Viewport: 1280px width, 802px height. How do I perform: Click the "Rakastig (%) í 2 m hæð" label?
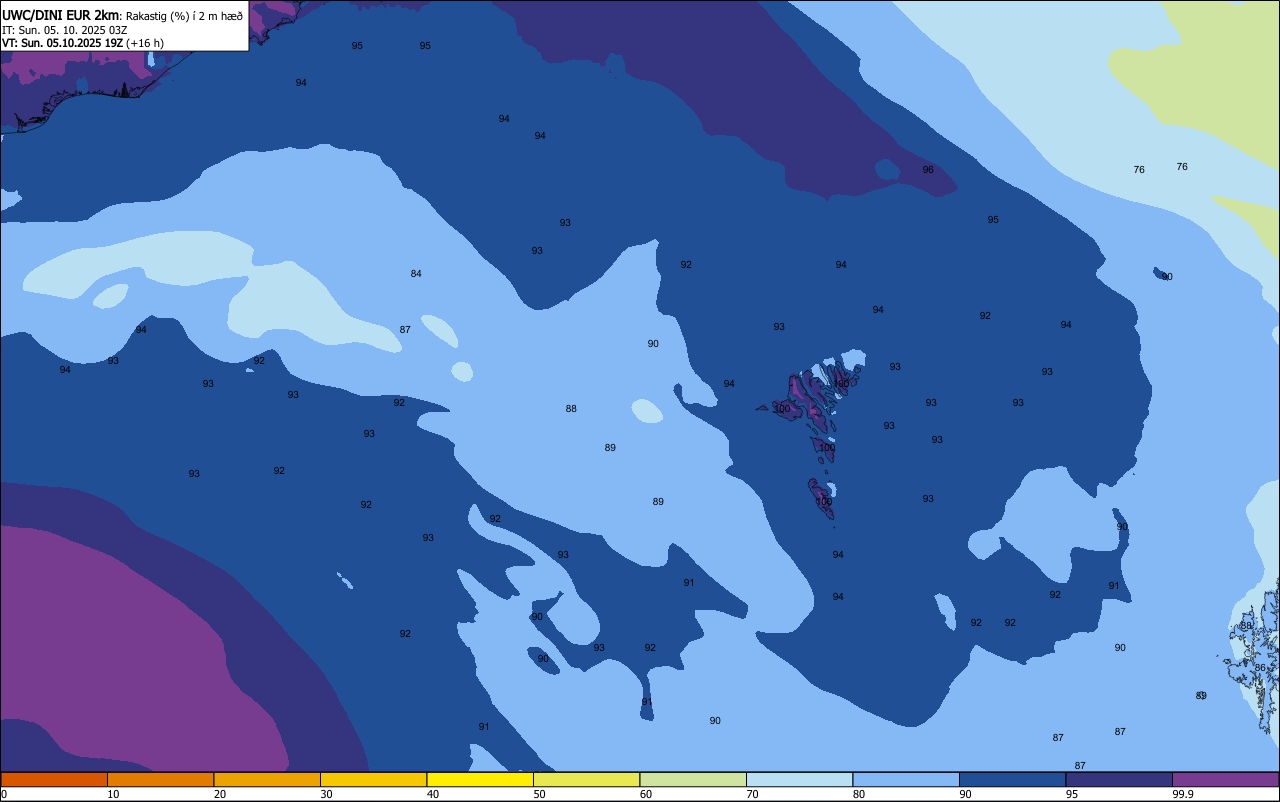[x=185, y=16]
